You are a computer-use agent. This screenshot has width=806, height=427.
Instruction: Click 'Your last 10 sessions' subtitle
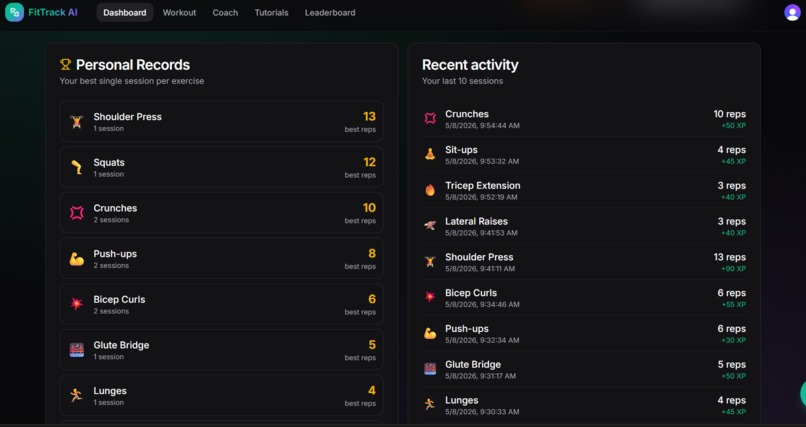pos(462,81)
